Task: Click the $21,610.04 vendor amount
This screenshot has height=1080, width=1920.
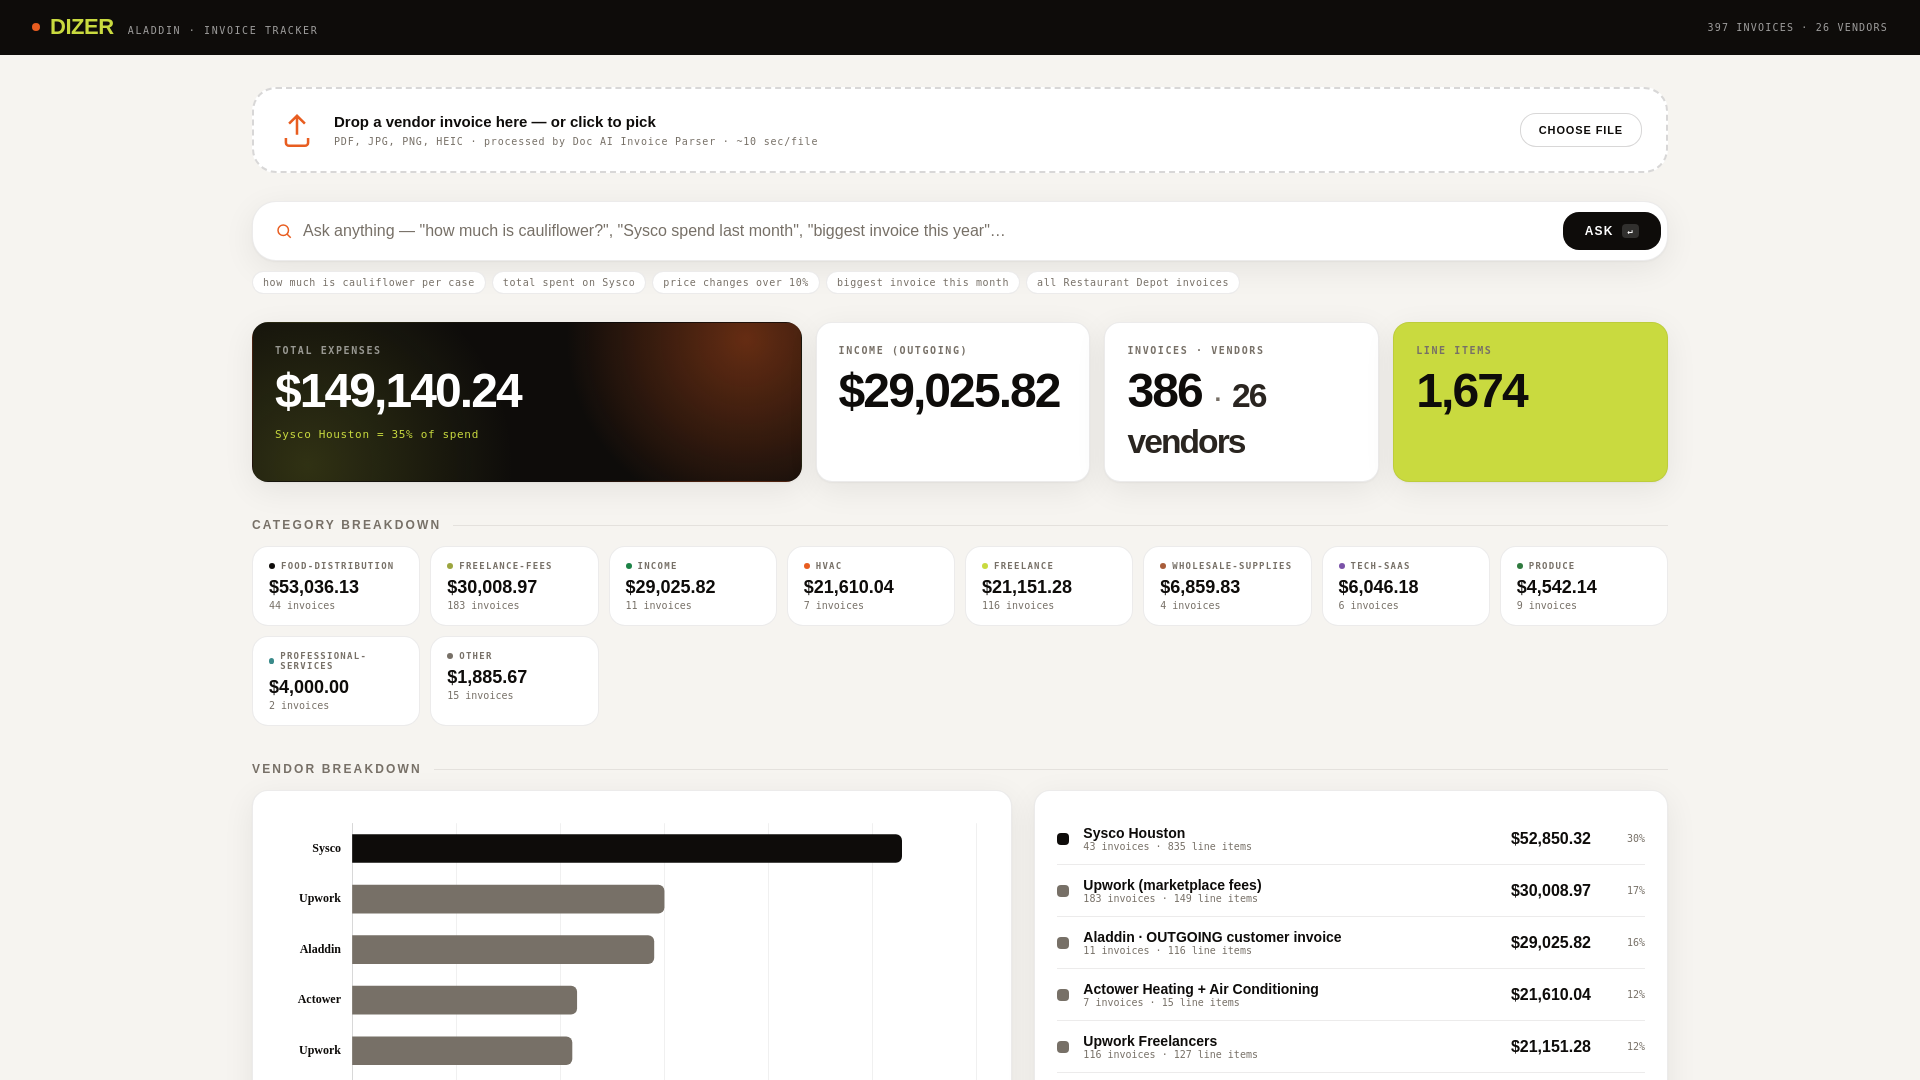Action: click(x=1551, y=995)
